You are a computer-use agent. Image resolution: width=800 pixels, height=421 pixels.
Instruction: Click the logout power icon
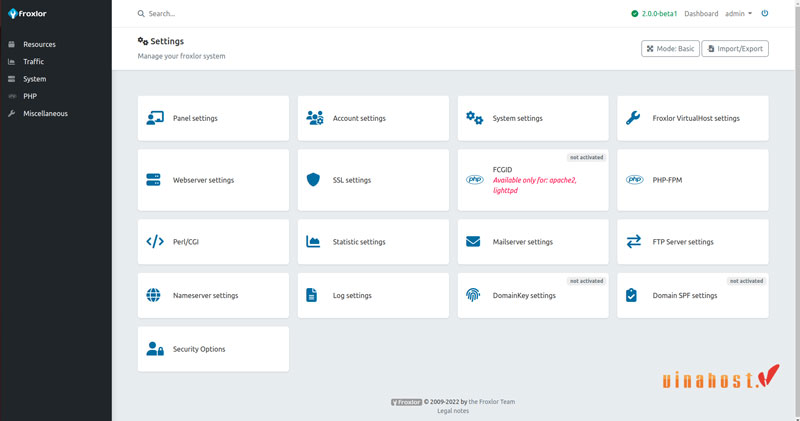[x=764, y=13]
